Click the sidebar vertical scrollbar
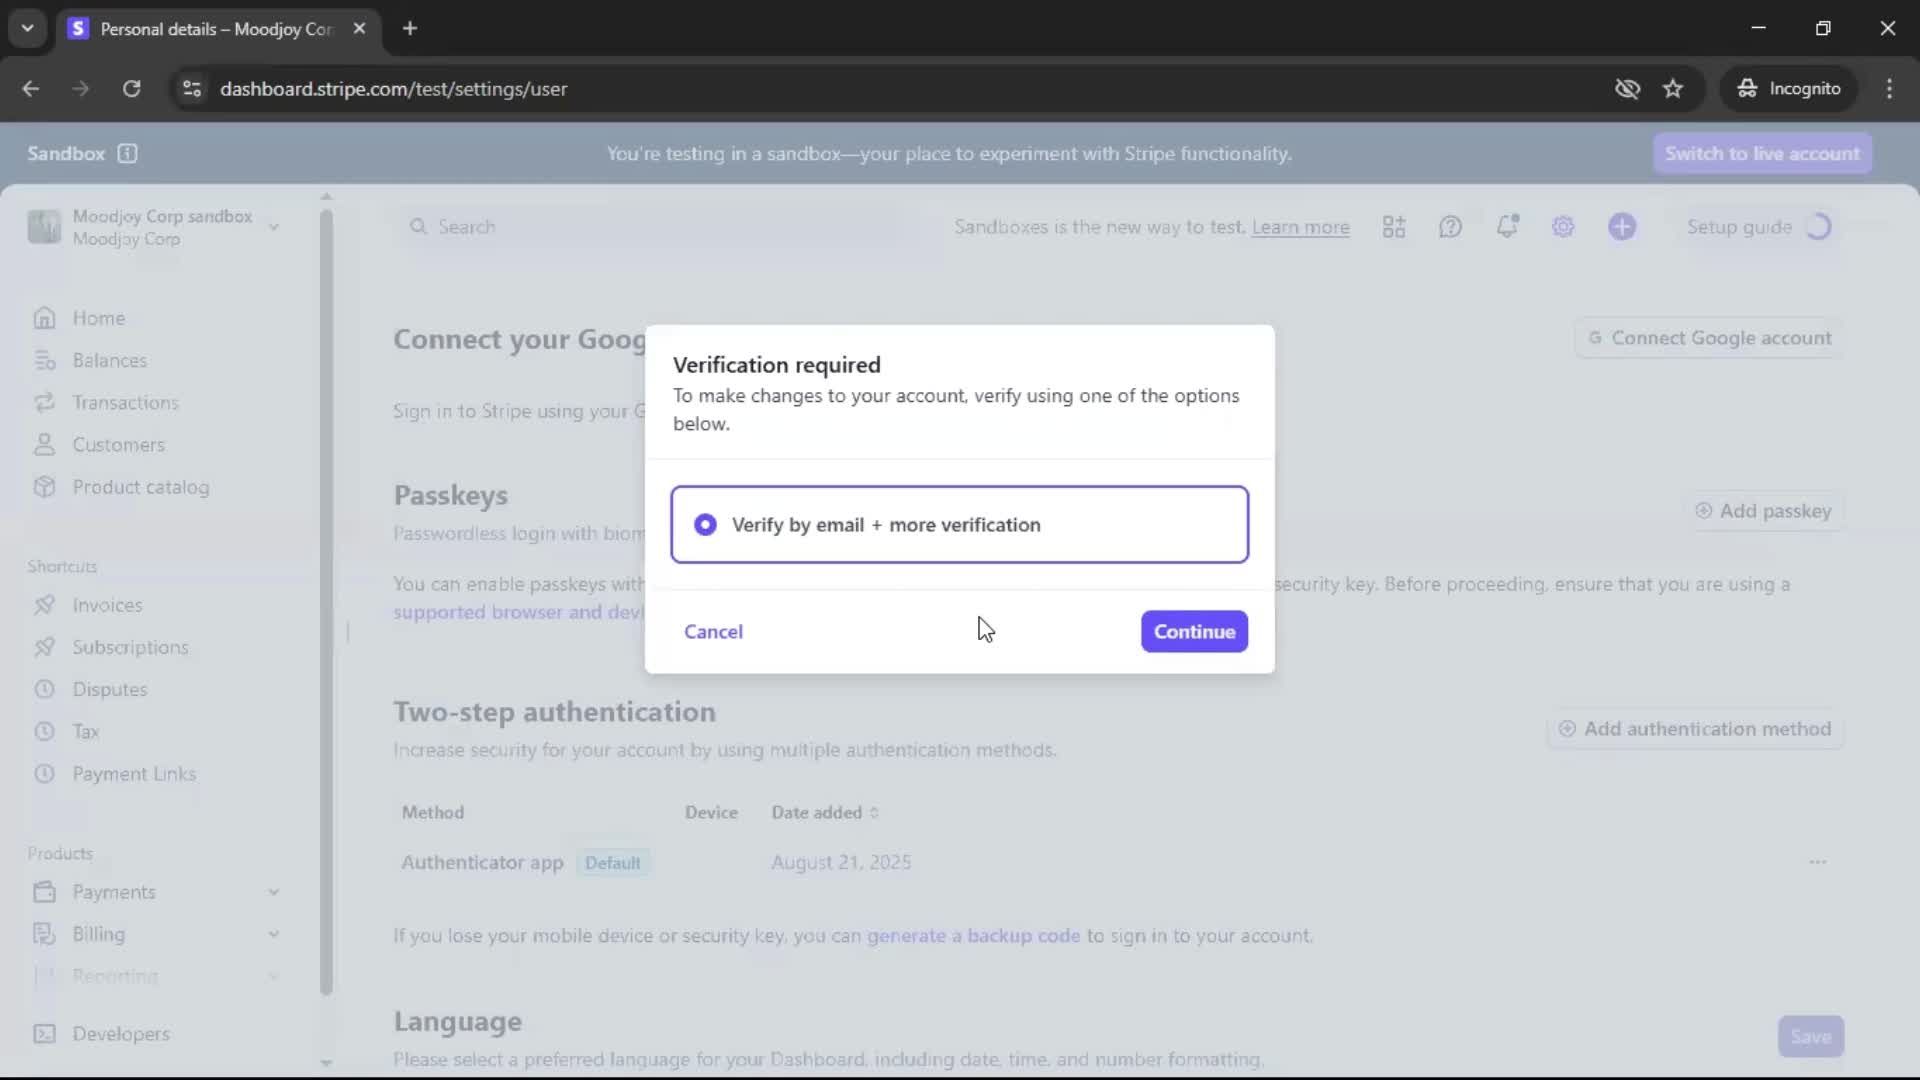The height and width of the screenshot is (1080, 1920). (x=326, y=600)
